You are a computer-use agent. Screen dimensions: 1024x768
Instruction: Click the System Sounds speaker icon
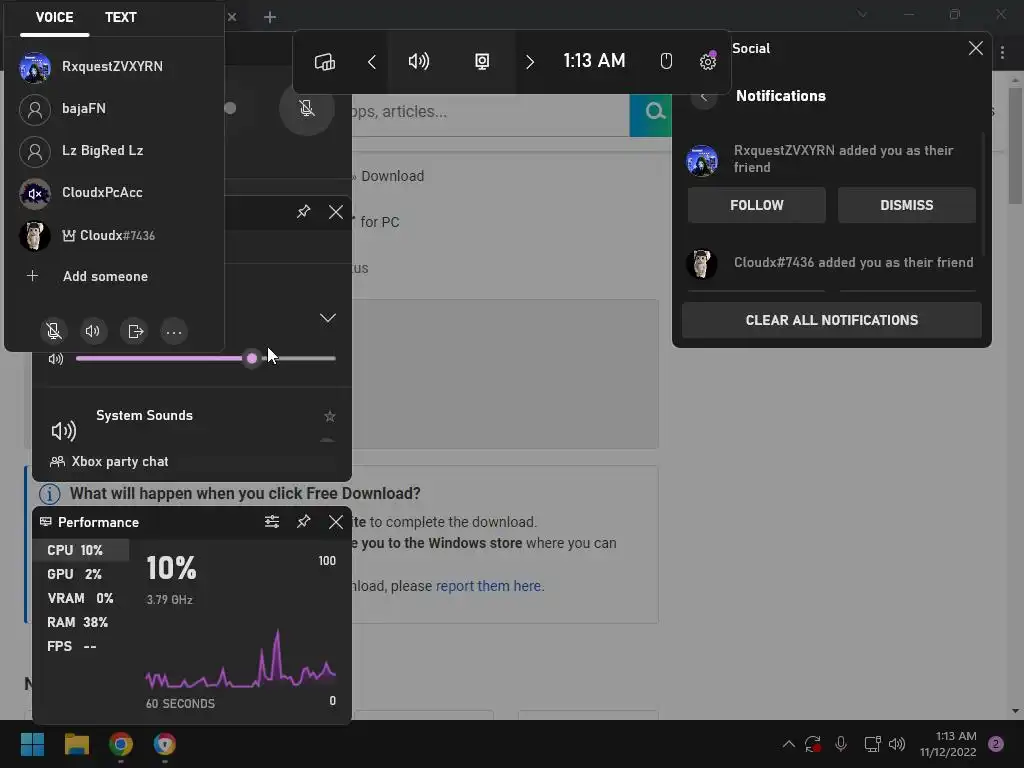pyautogui.click(x=63, y=431)
